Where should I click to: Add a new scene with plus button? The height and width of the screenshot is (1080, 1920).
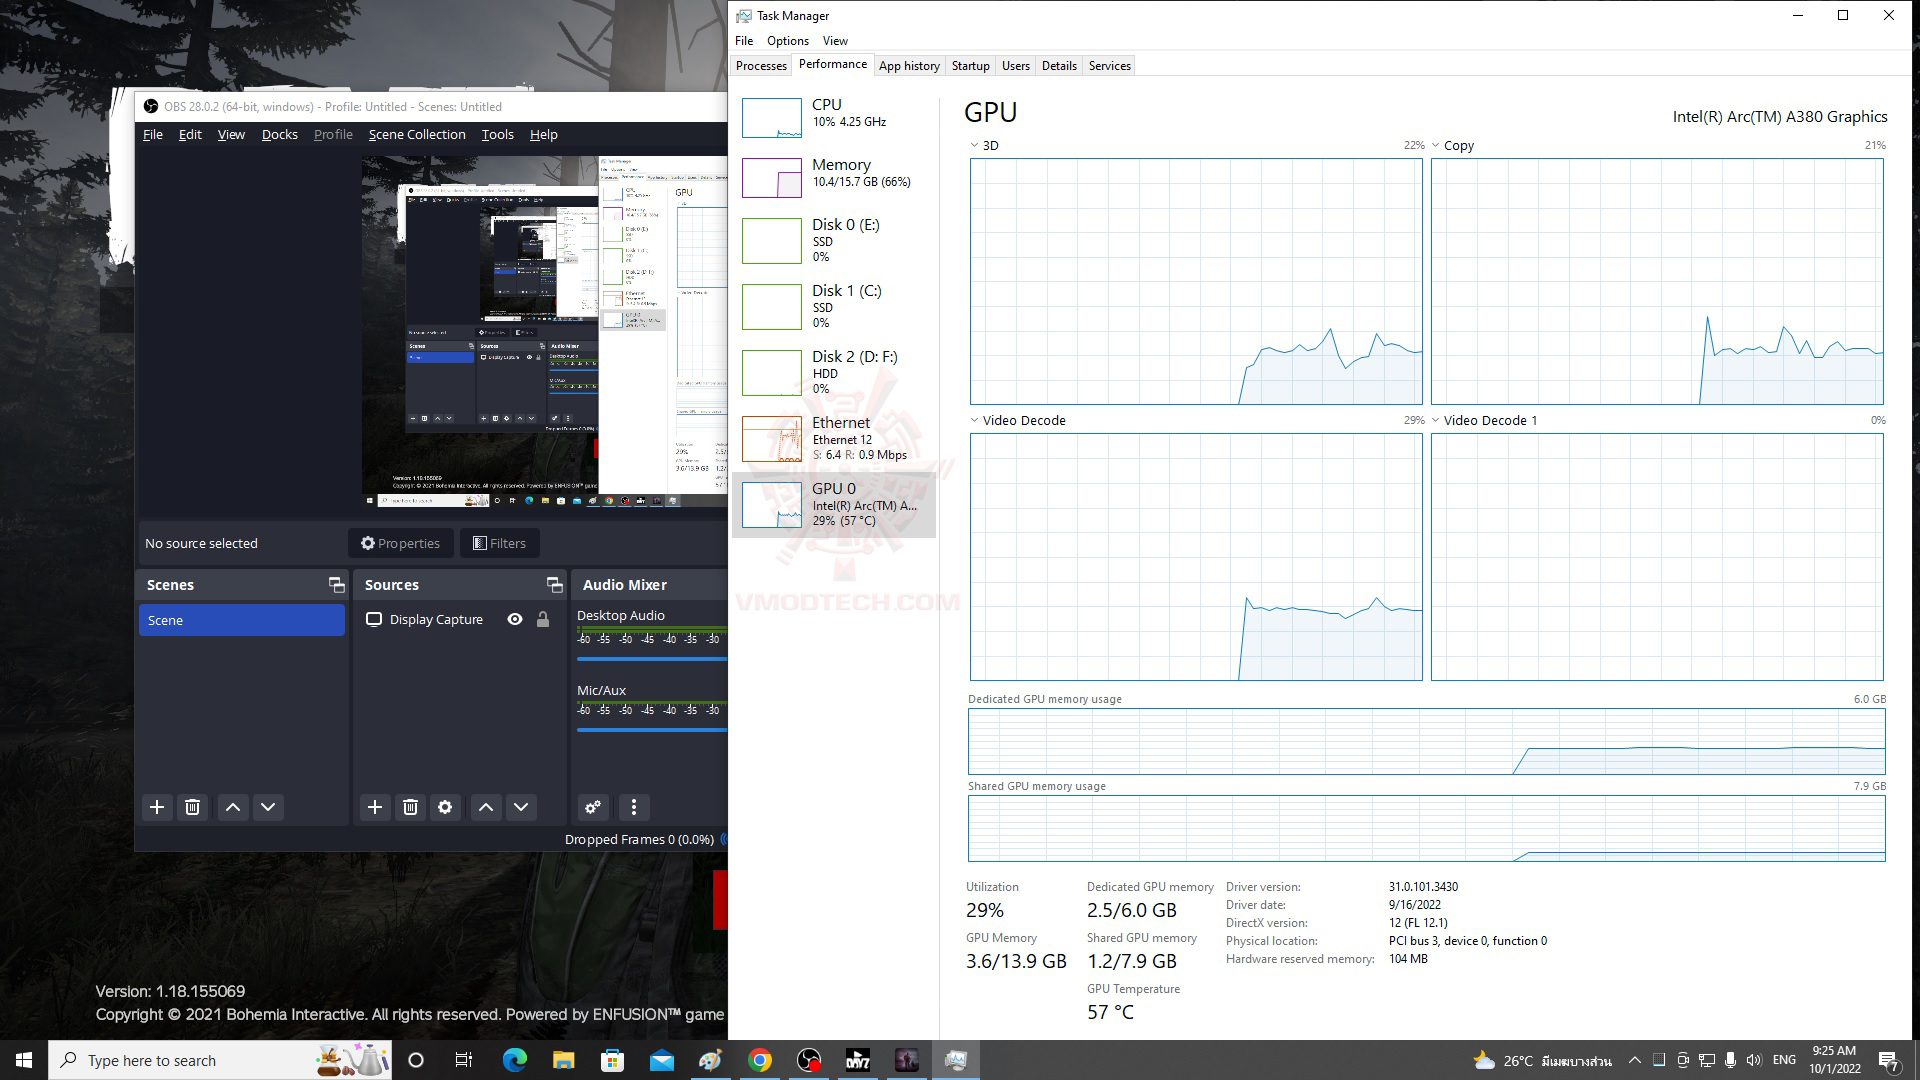pos(157,807)
